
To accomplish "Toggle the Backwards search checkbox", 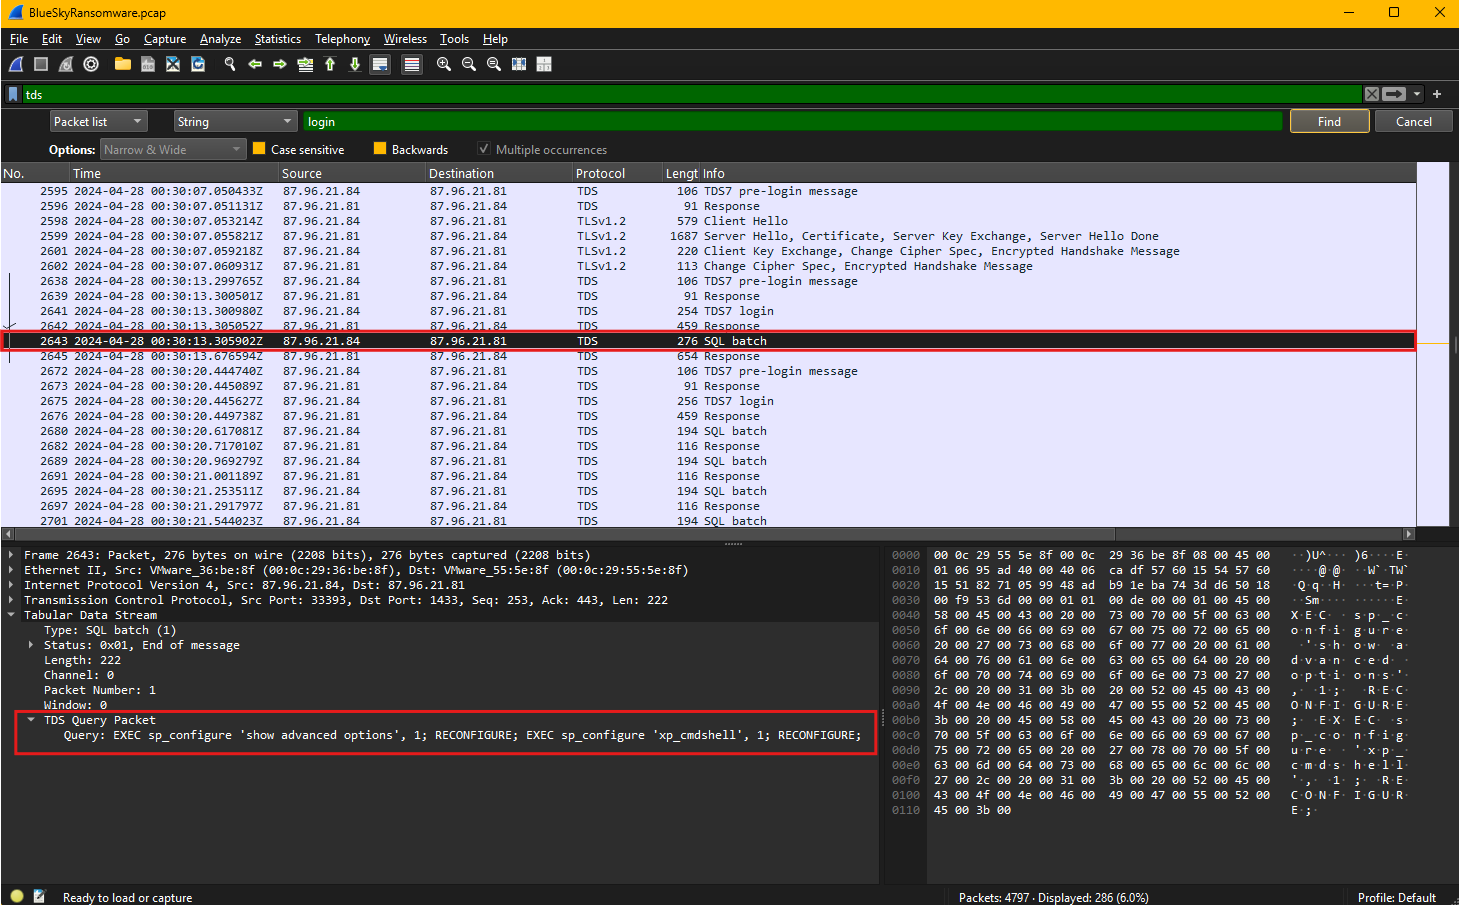I will (380, 149).
